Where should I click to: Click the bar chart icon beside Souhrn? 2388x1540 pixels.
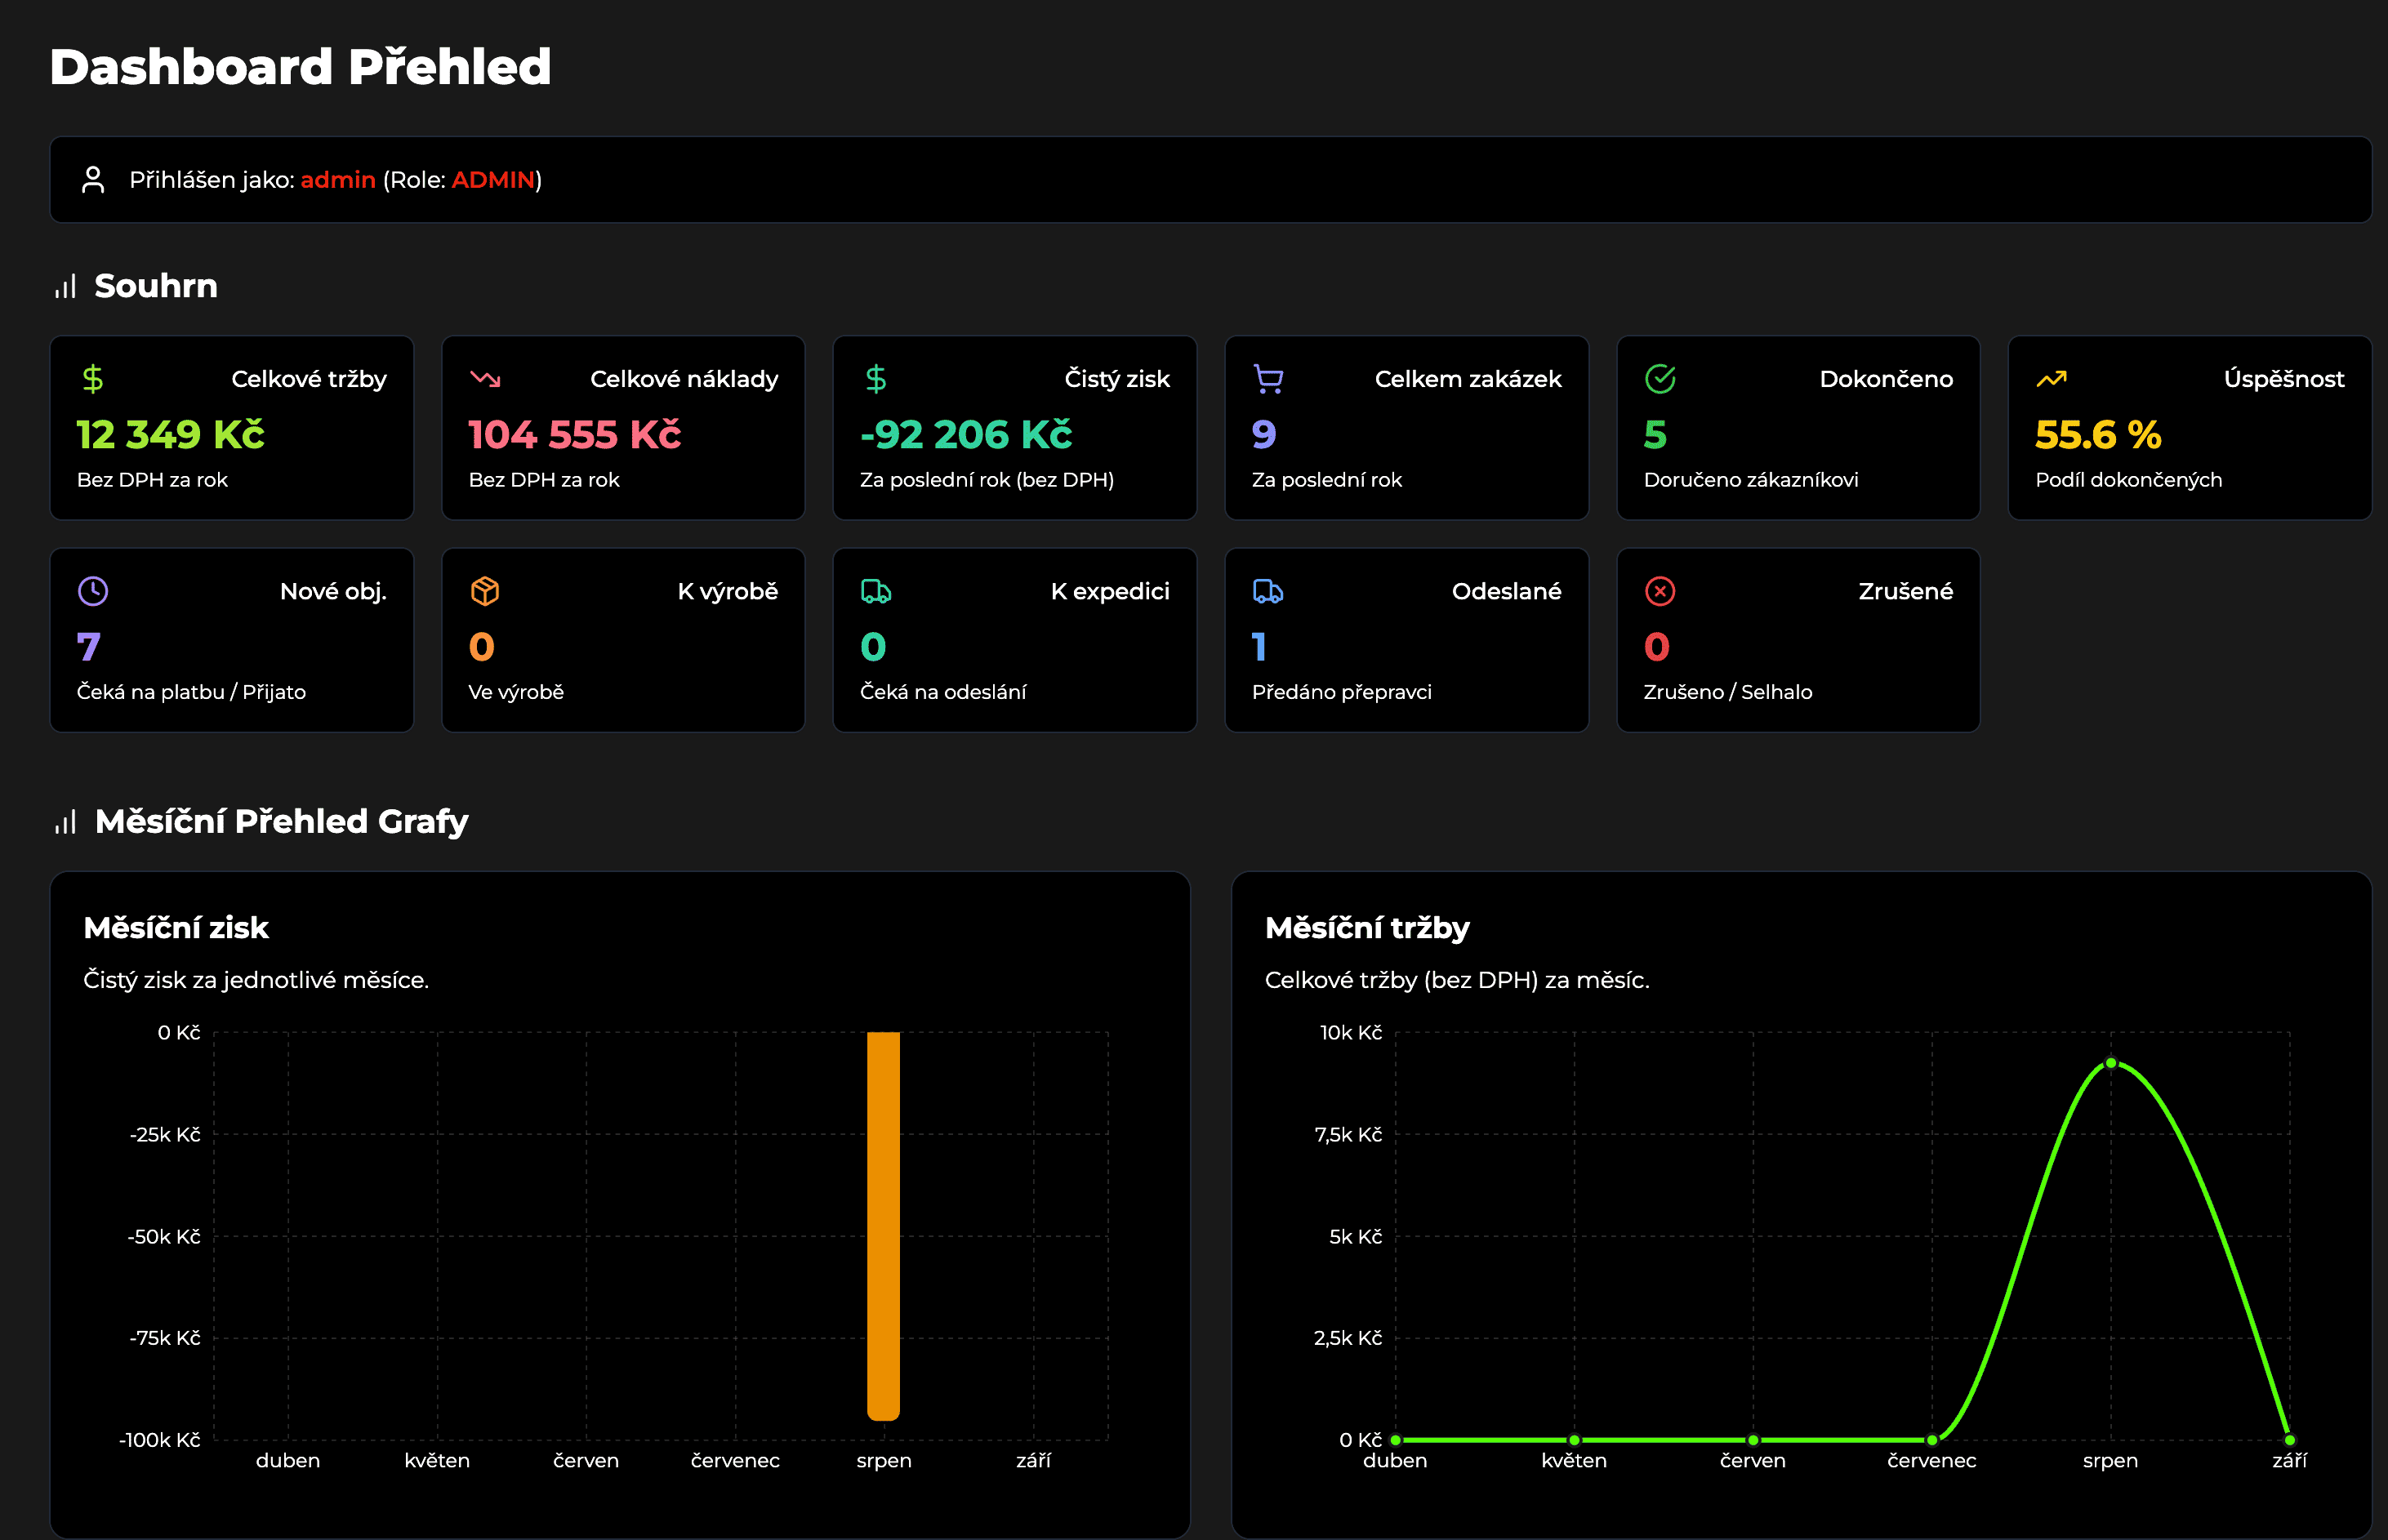click(x=66, y=287)
